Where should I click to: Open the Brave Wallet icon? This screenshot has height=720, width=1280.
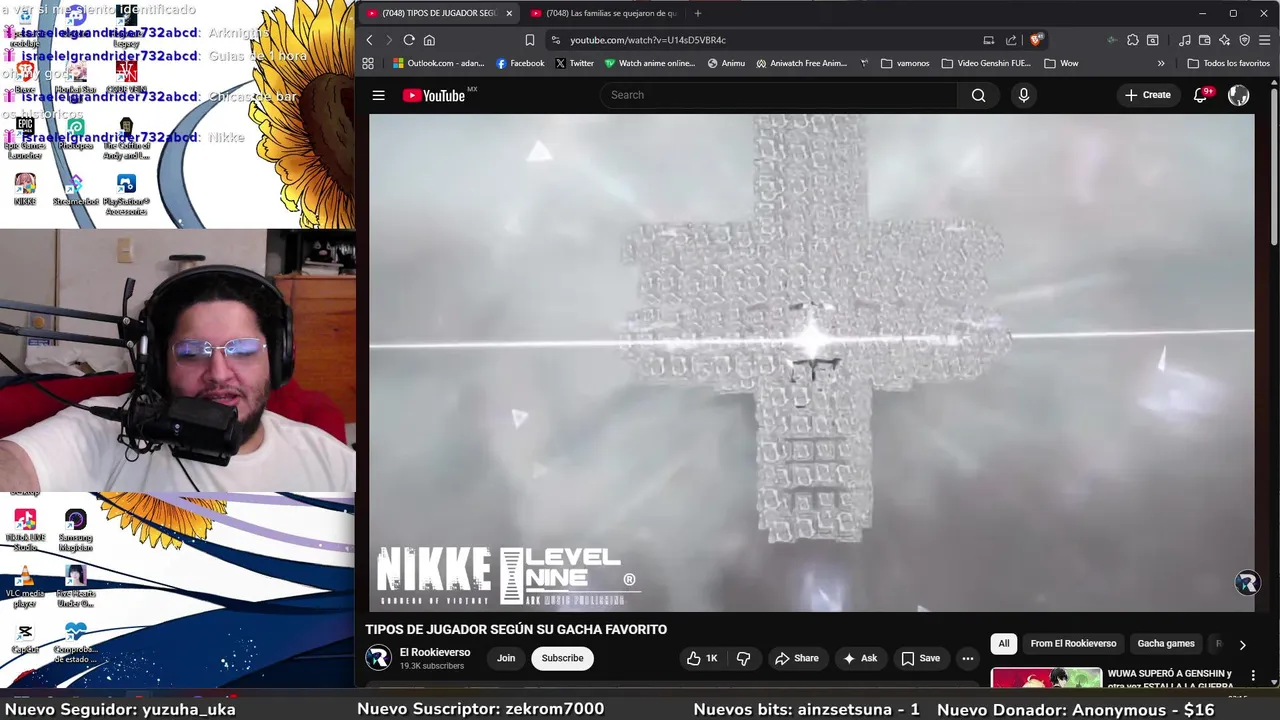coord(1204,40)
